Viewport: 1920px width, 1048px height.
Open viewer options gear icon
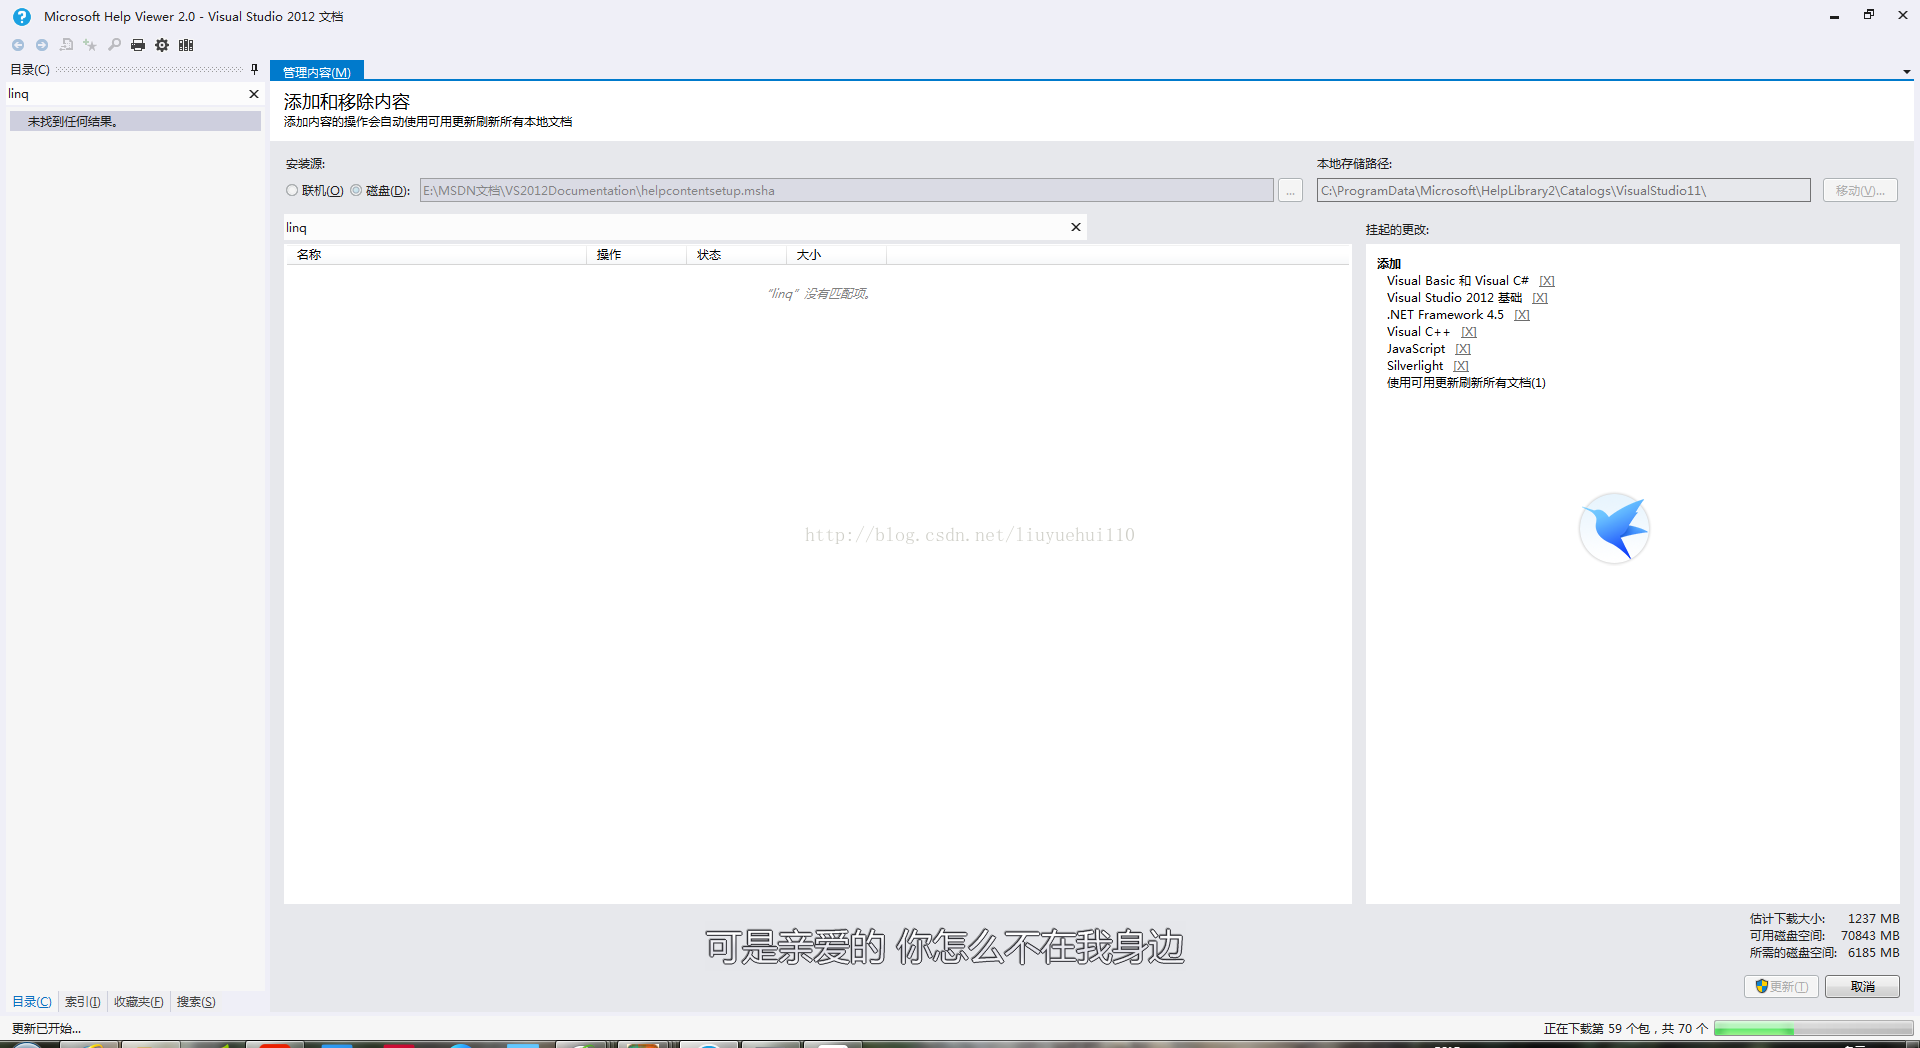pos(162,45)
